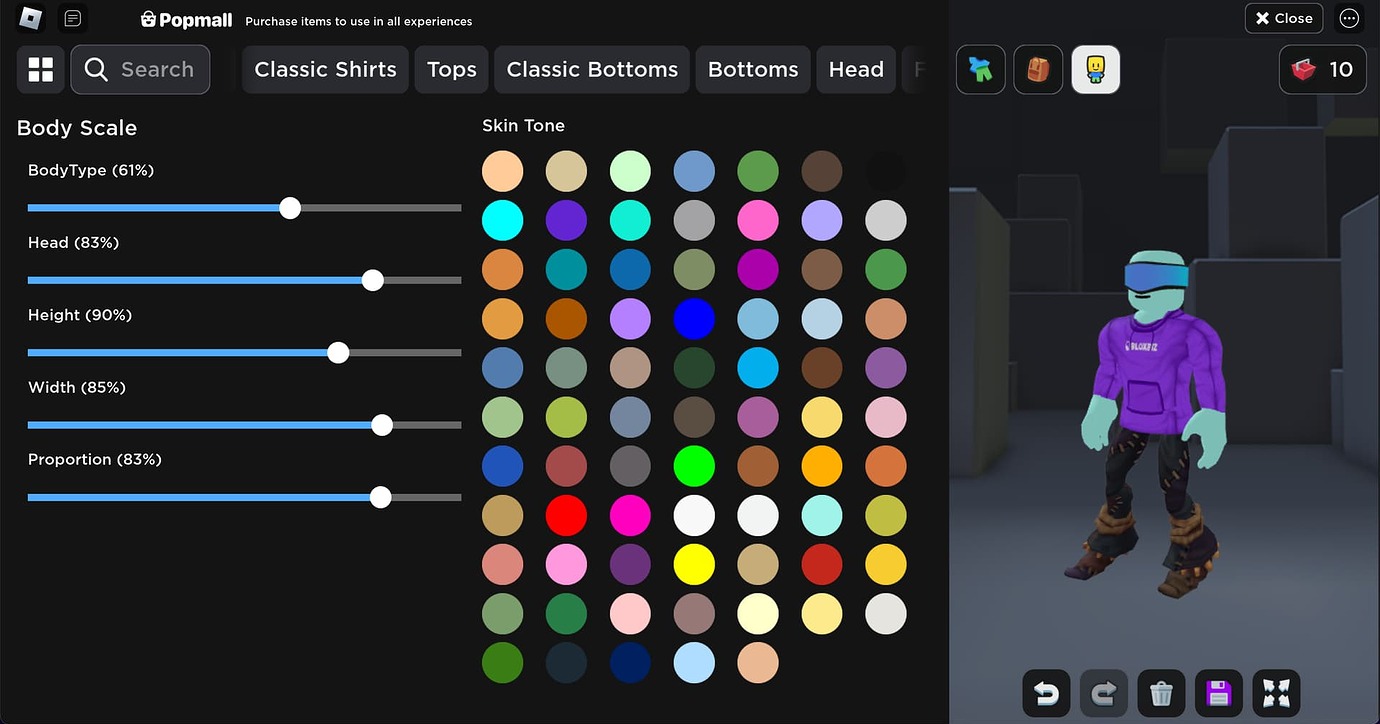
Task: Select the yellow avatar body icon
Action: tap(1096, 69)
